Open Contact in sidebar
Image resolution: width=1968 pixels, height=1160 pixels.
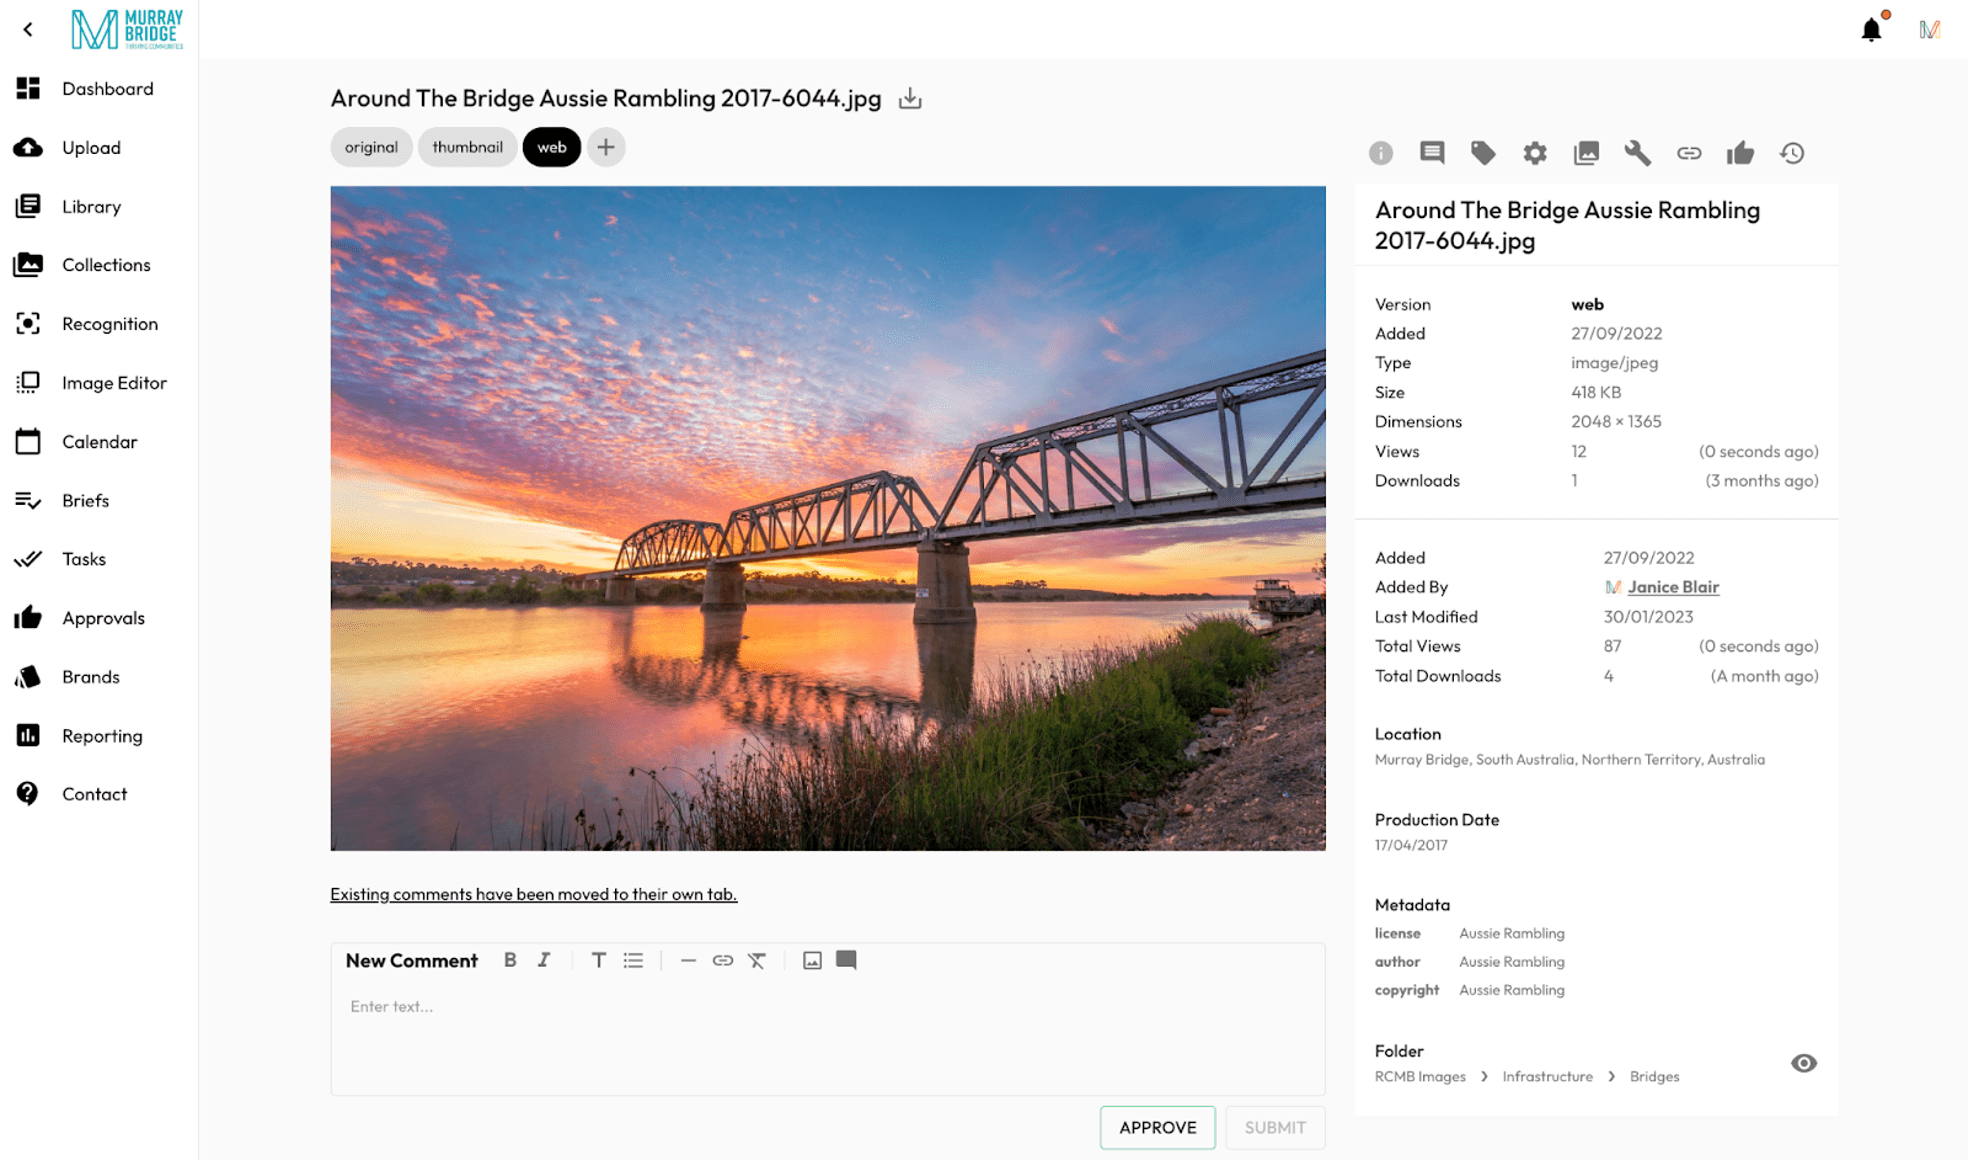click(x=98, y=794)
